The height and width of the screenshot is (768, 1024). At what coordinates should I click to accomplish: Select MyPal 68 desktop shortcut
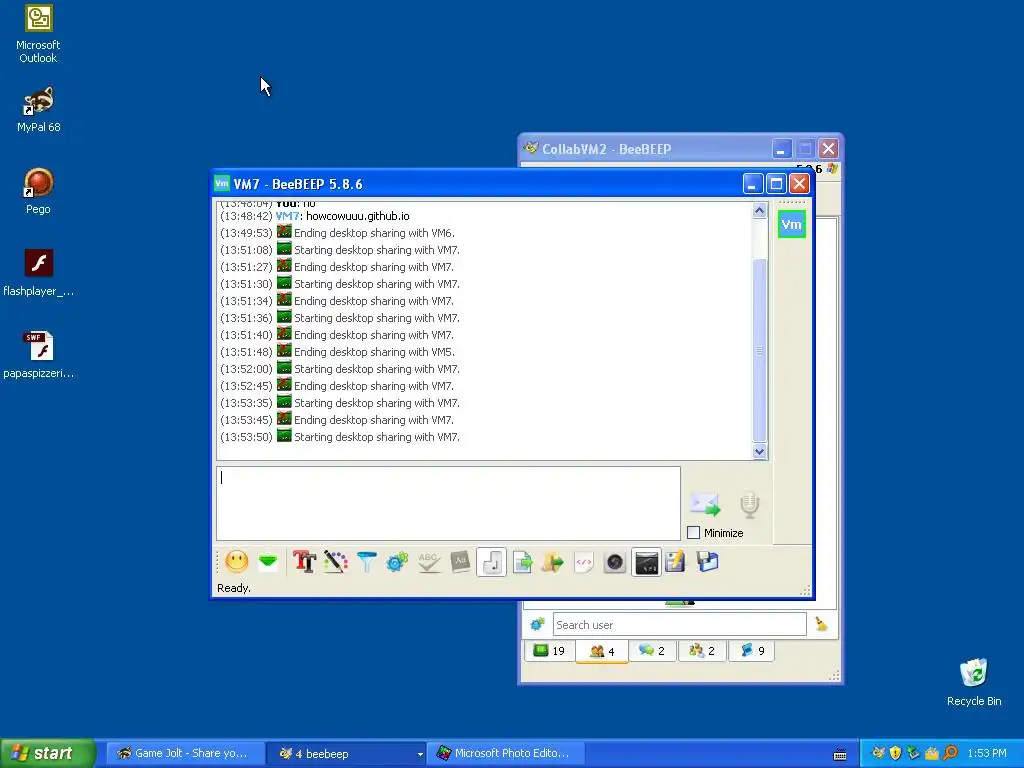coord(39,110)
